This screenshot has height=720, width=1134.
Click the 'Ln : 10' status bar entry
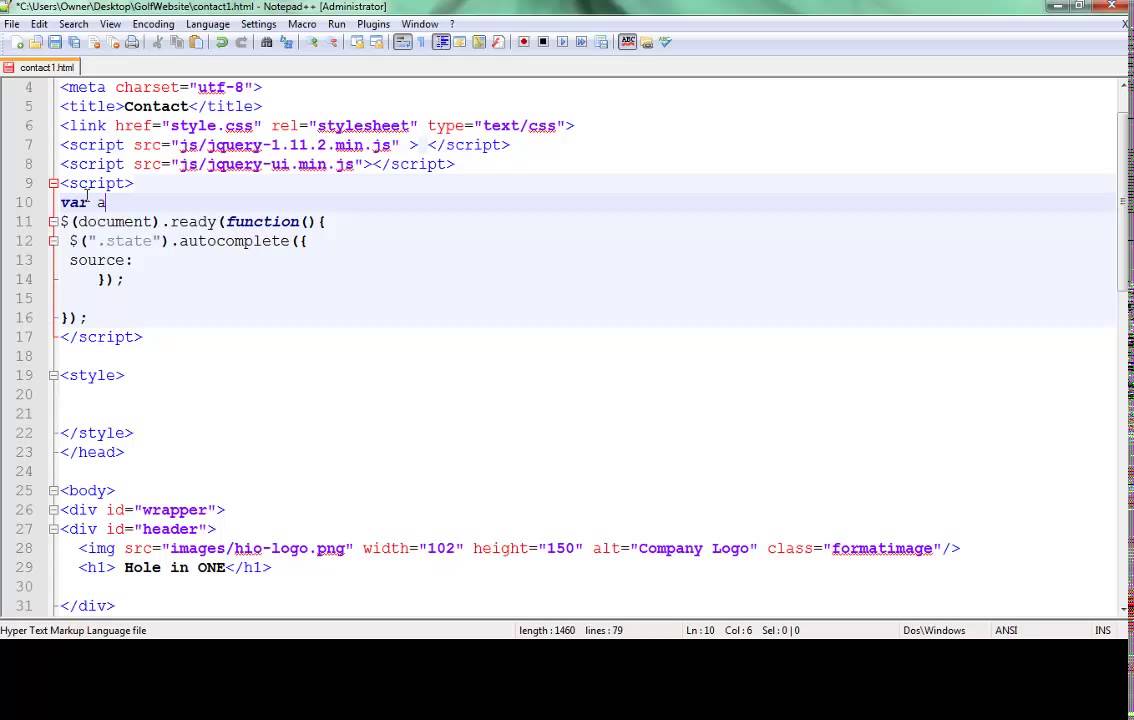[700, 630]
